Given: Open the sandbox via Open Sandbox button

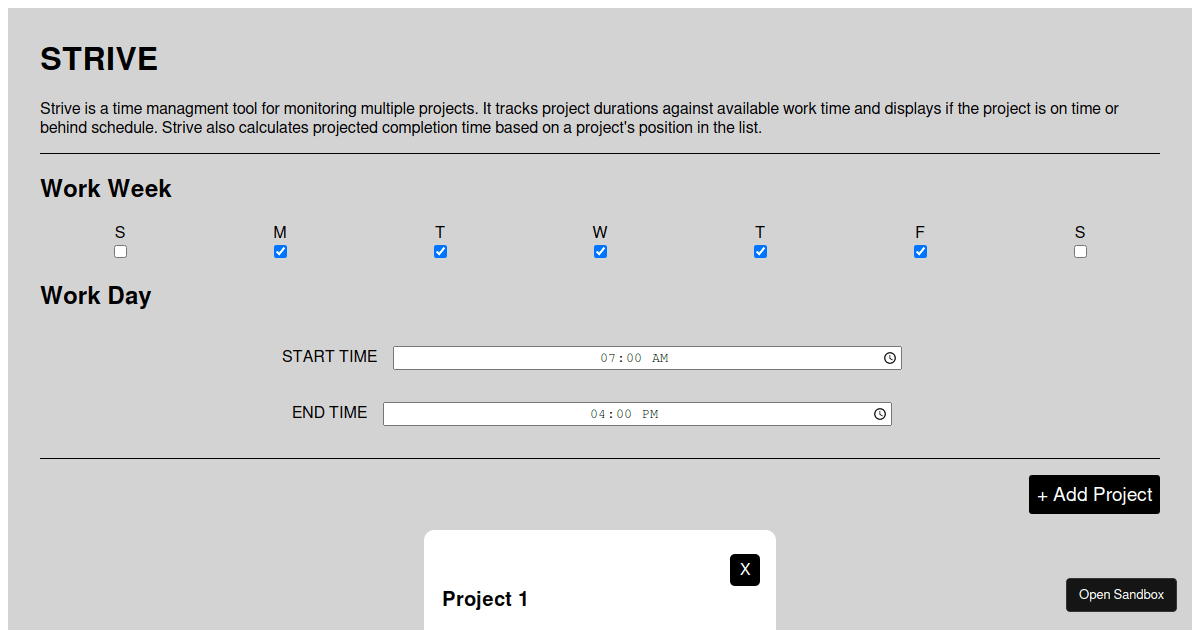Looking at the screenshot, I should point(1121,594).
